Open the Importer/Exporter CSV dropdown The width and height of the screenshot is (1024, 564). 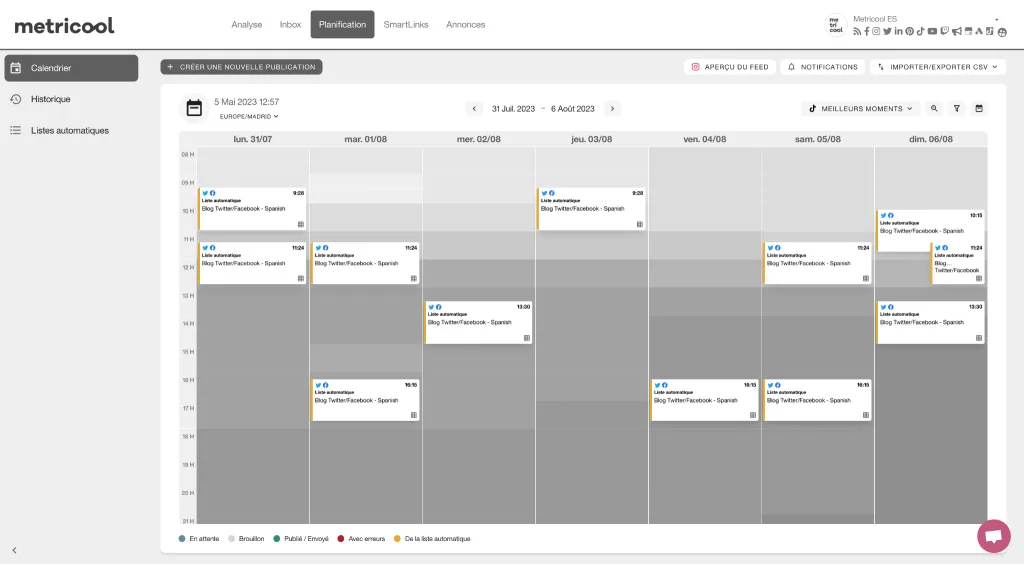(x=935, y=67)
